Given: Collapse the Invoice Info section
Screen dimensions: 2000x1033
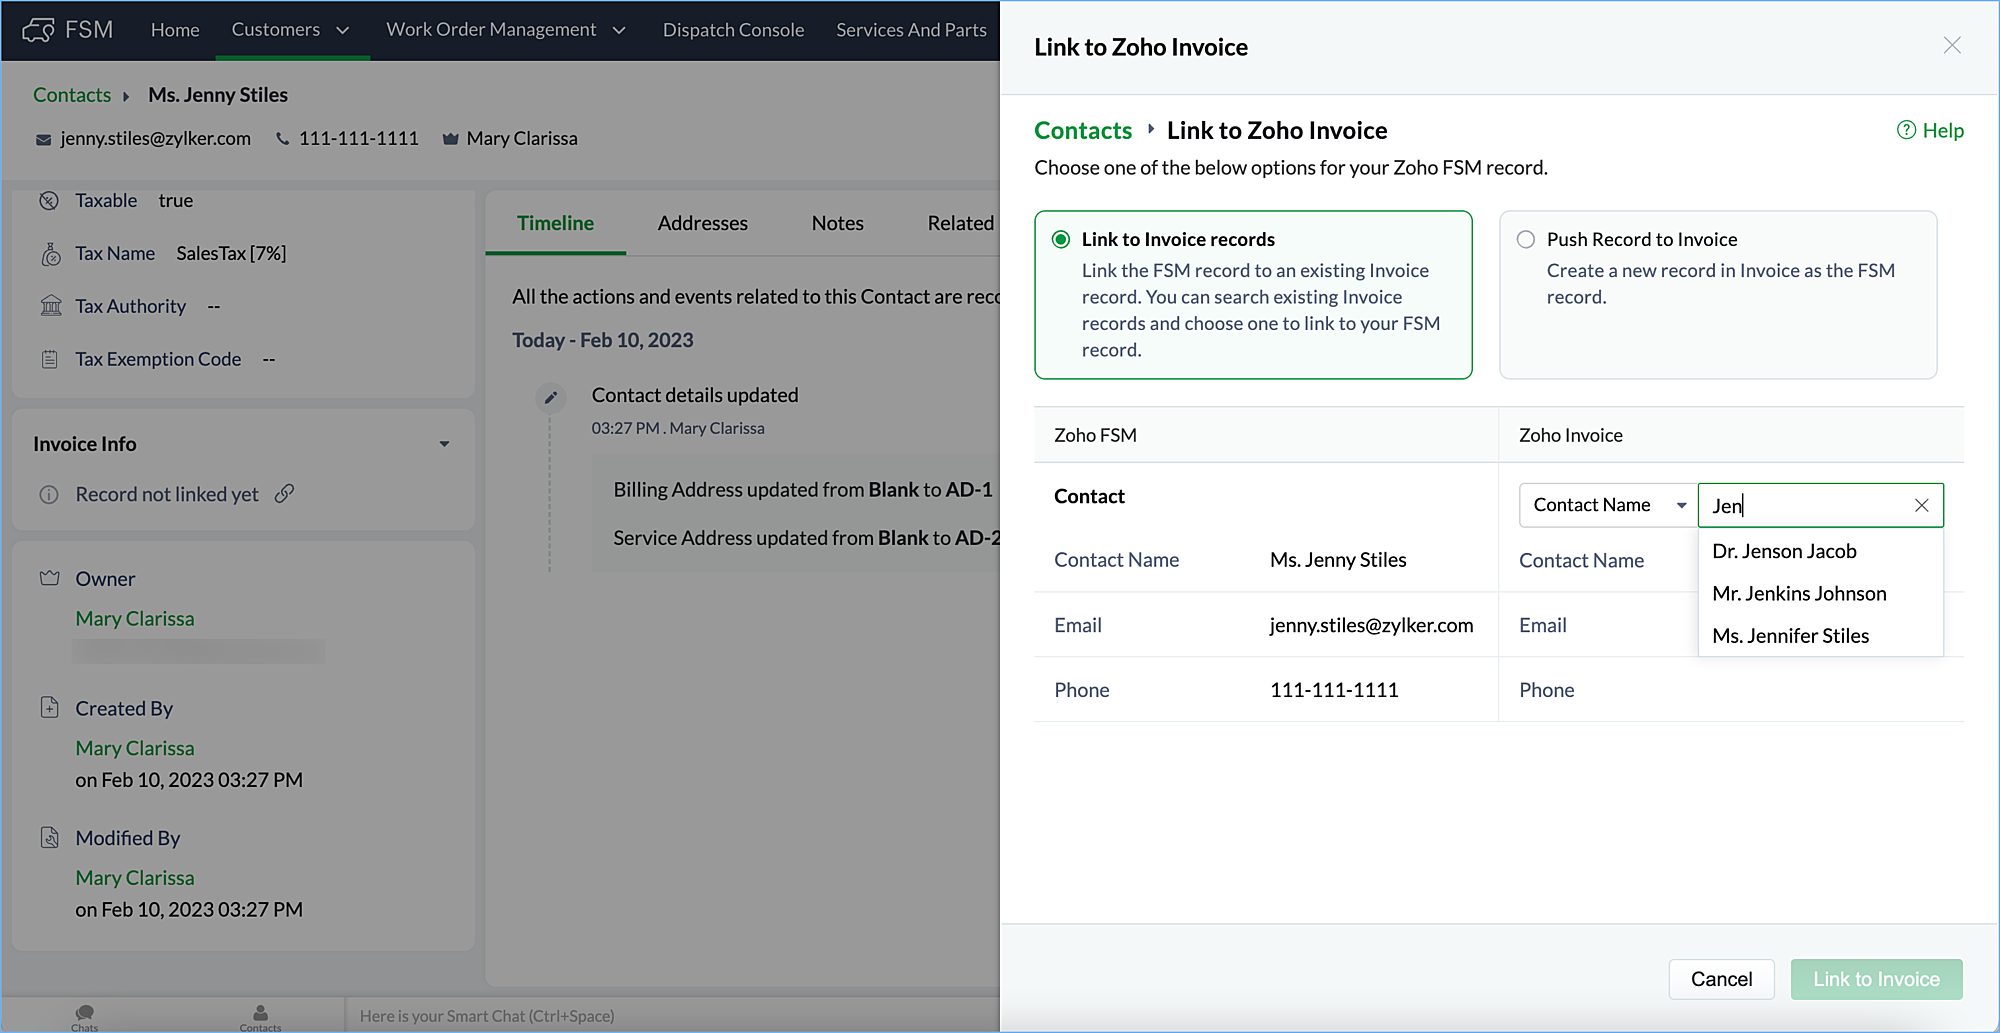Looking at the screenshot, I should (x=444, y=444).
